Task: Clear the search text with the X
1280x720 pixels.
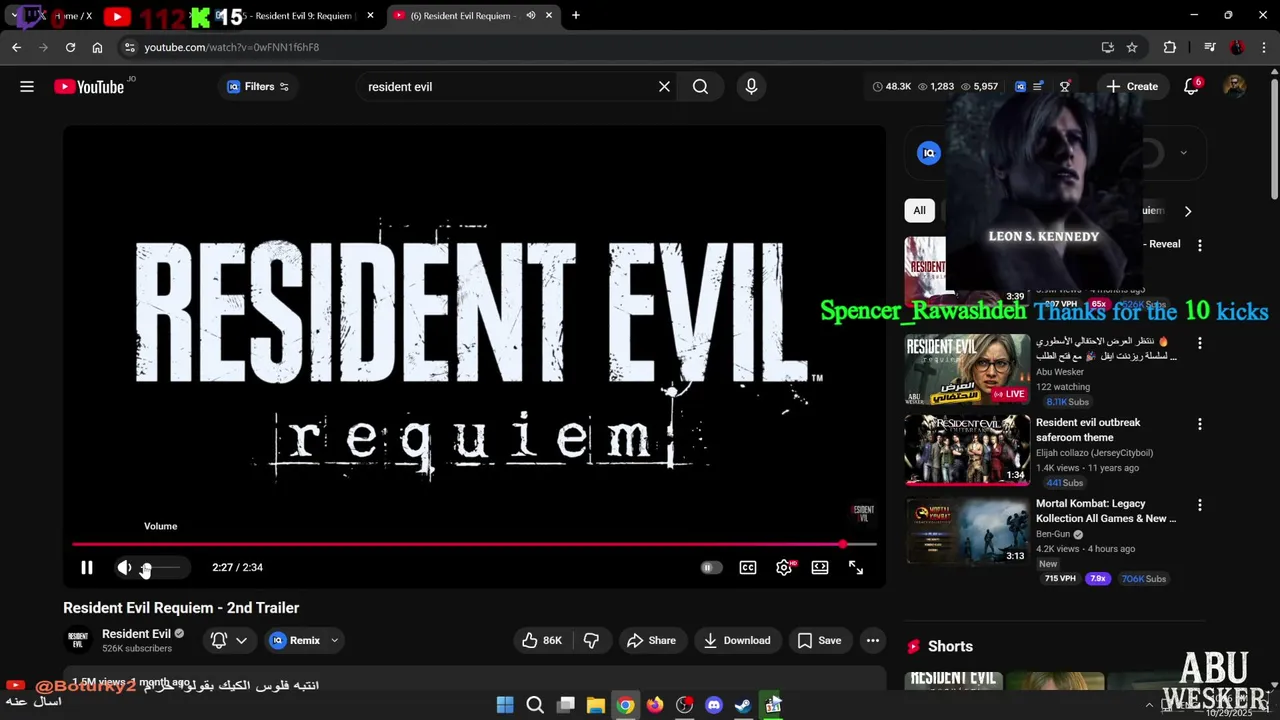Action: (x=664, y=87)
